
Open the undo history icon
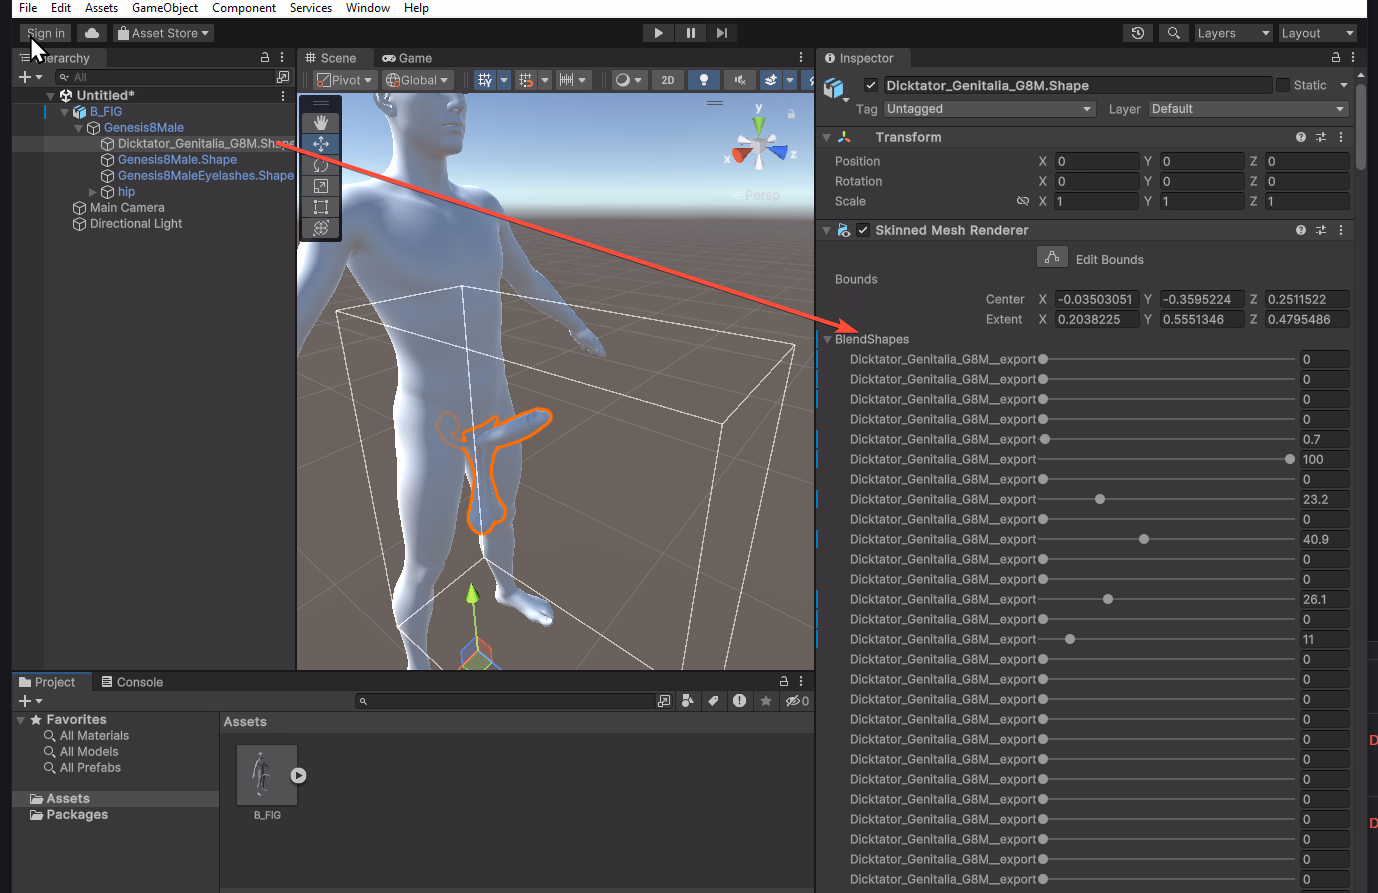click(x=1138, y=33)
